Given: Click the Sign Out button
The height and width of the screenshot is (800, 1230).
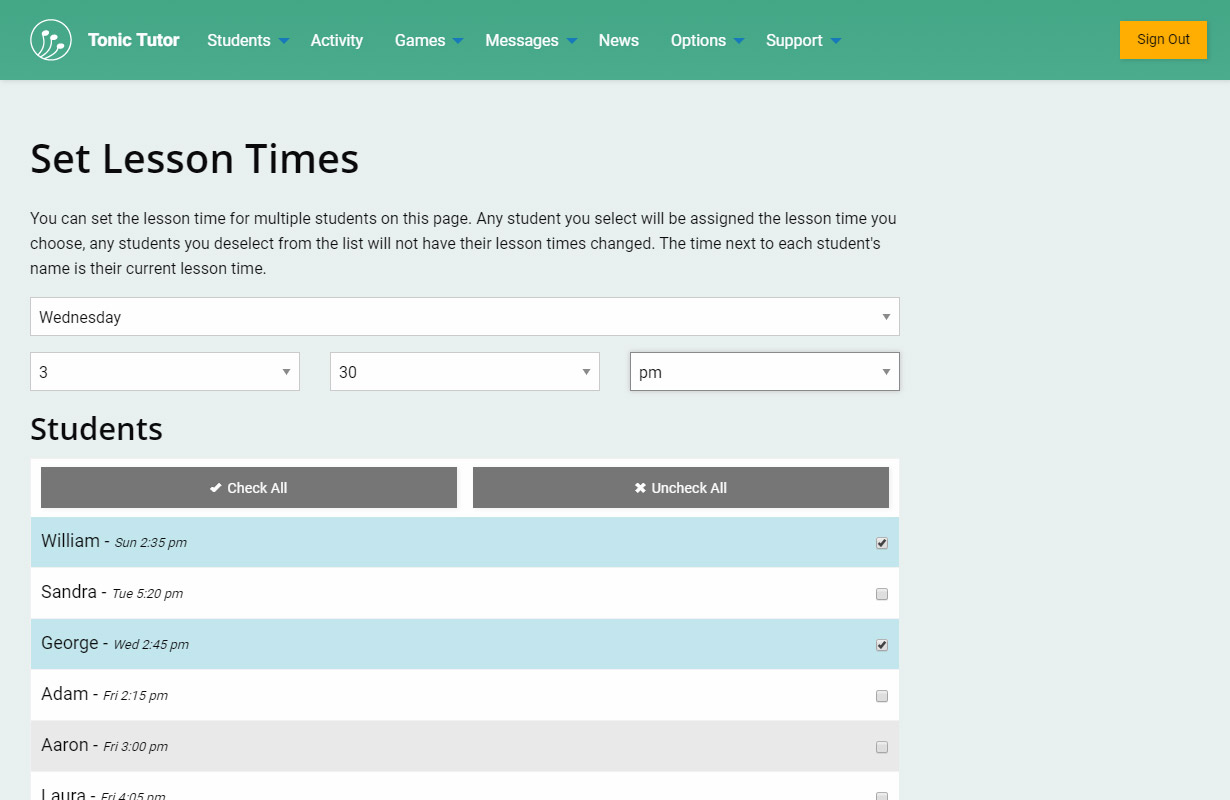Looking at the screenshot, I should coord(1163,40).
